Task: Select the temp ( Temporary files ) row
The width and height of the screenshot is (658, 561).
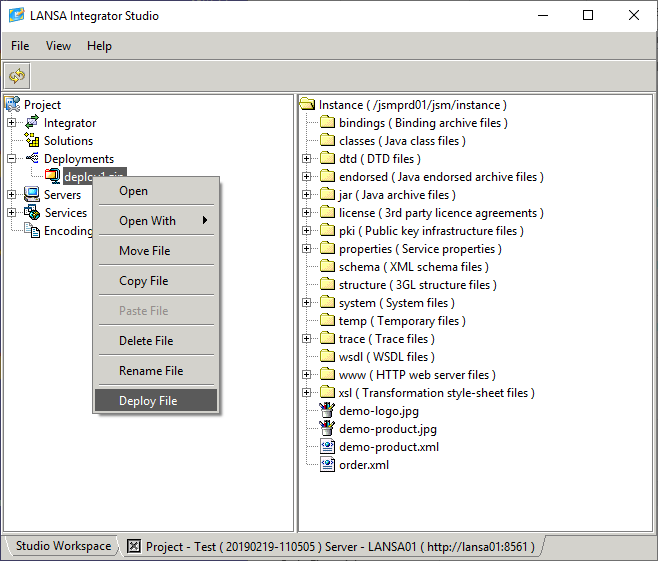Action: point(402,321)
